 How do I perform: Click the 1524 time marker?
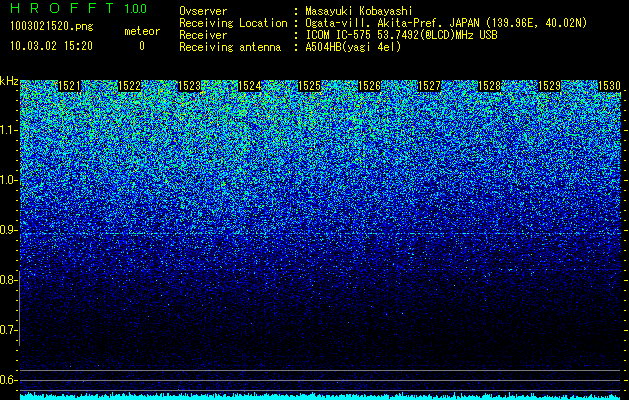(249, 86)
